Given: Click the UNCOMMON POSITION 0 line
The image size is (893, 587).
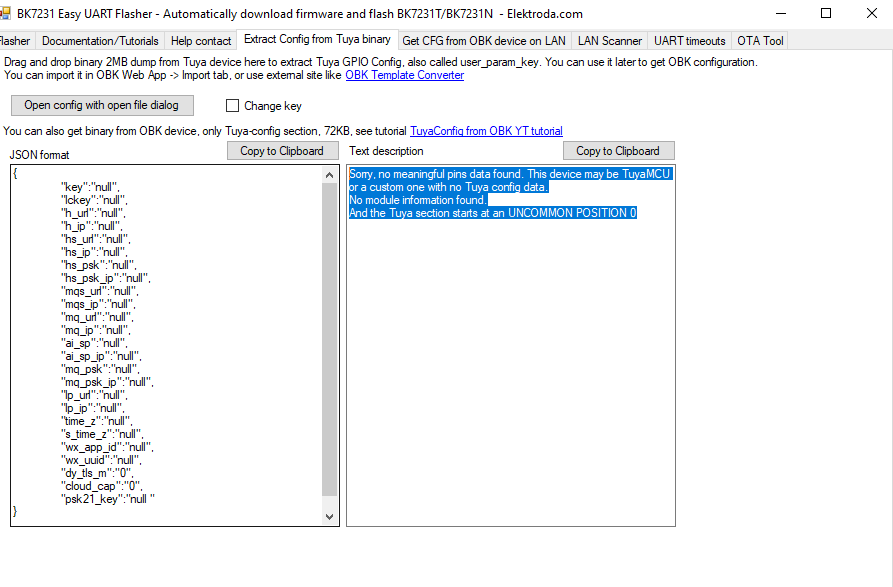Looking at the screenshot, I should click(493, 213).
